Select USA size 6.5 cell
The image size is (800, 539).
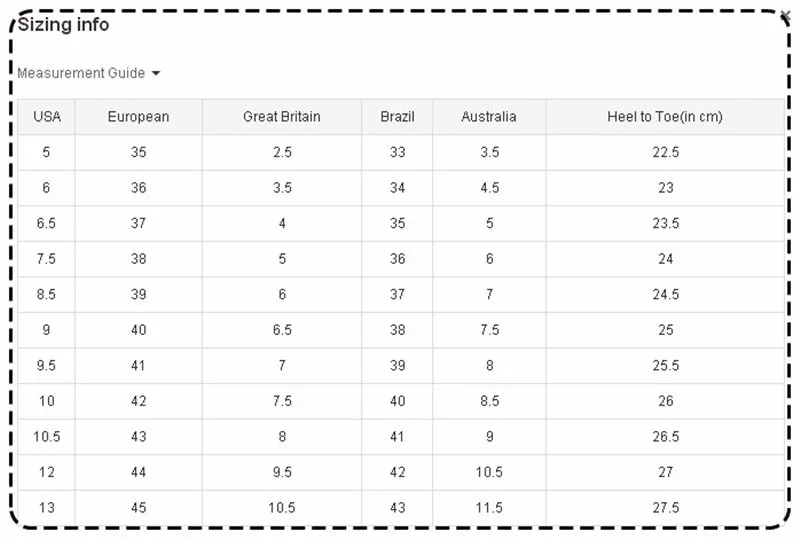[46, 224]
